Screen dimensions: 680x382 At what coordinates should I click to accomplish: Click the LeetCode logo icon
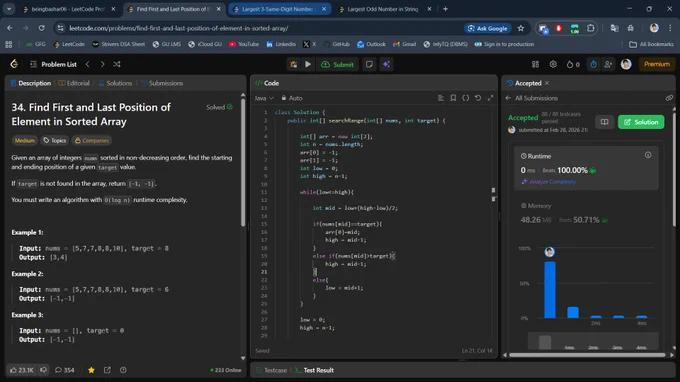click(14, 64)
